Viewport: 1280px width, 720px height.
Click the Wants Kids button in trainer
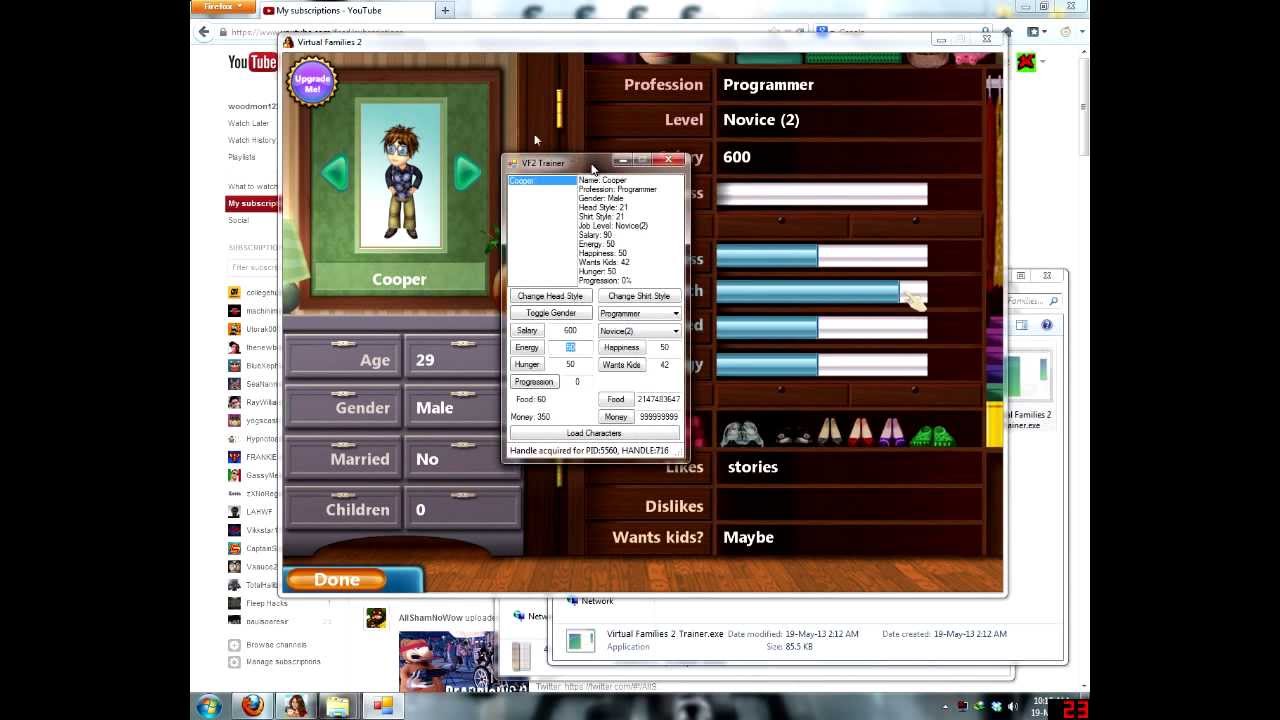621,365
